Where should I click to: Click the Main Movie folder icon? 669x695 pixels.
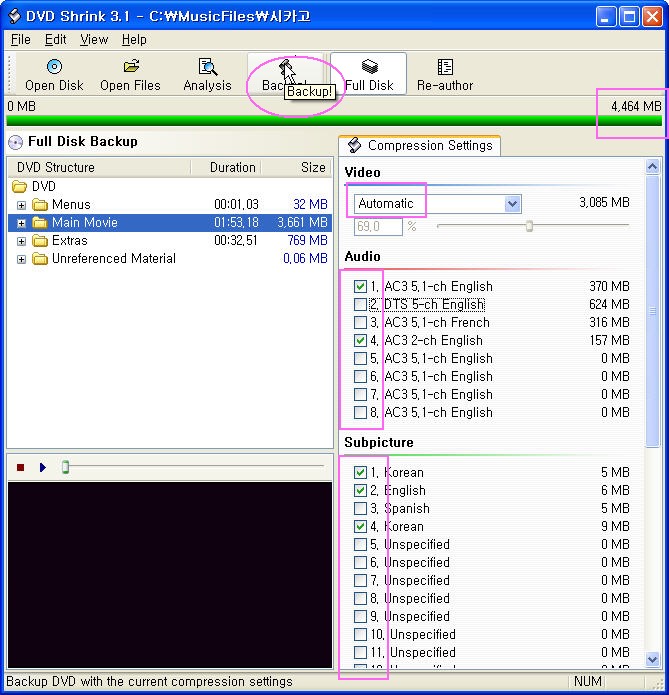click(x=40, y=223)
